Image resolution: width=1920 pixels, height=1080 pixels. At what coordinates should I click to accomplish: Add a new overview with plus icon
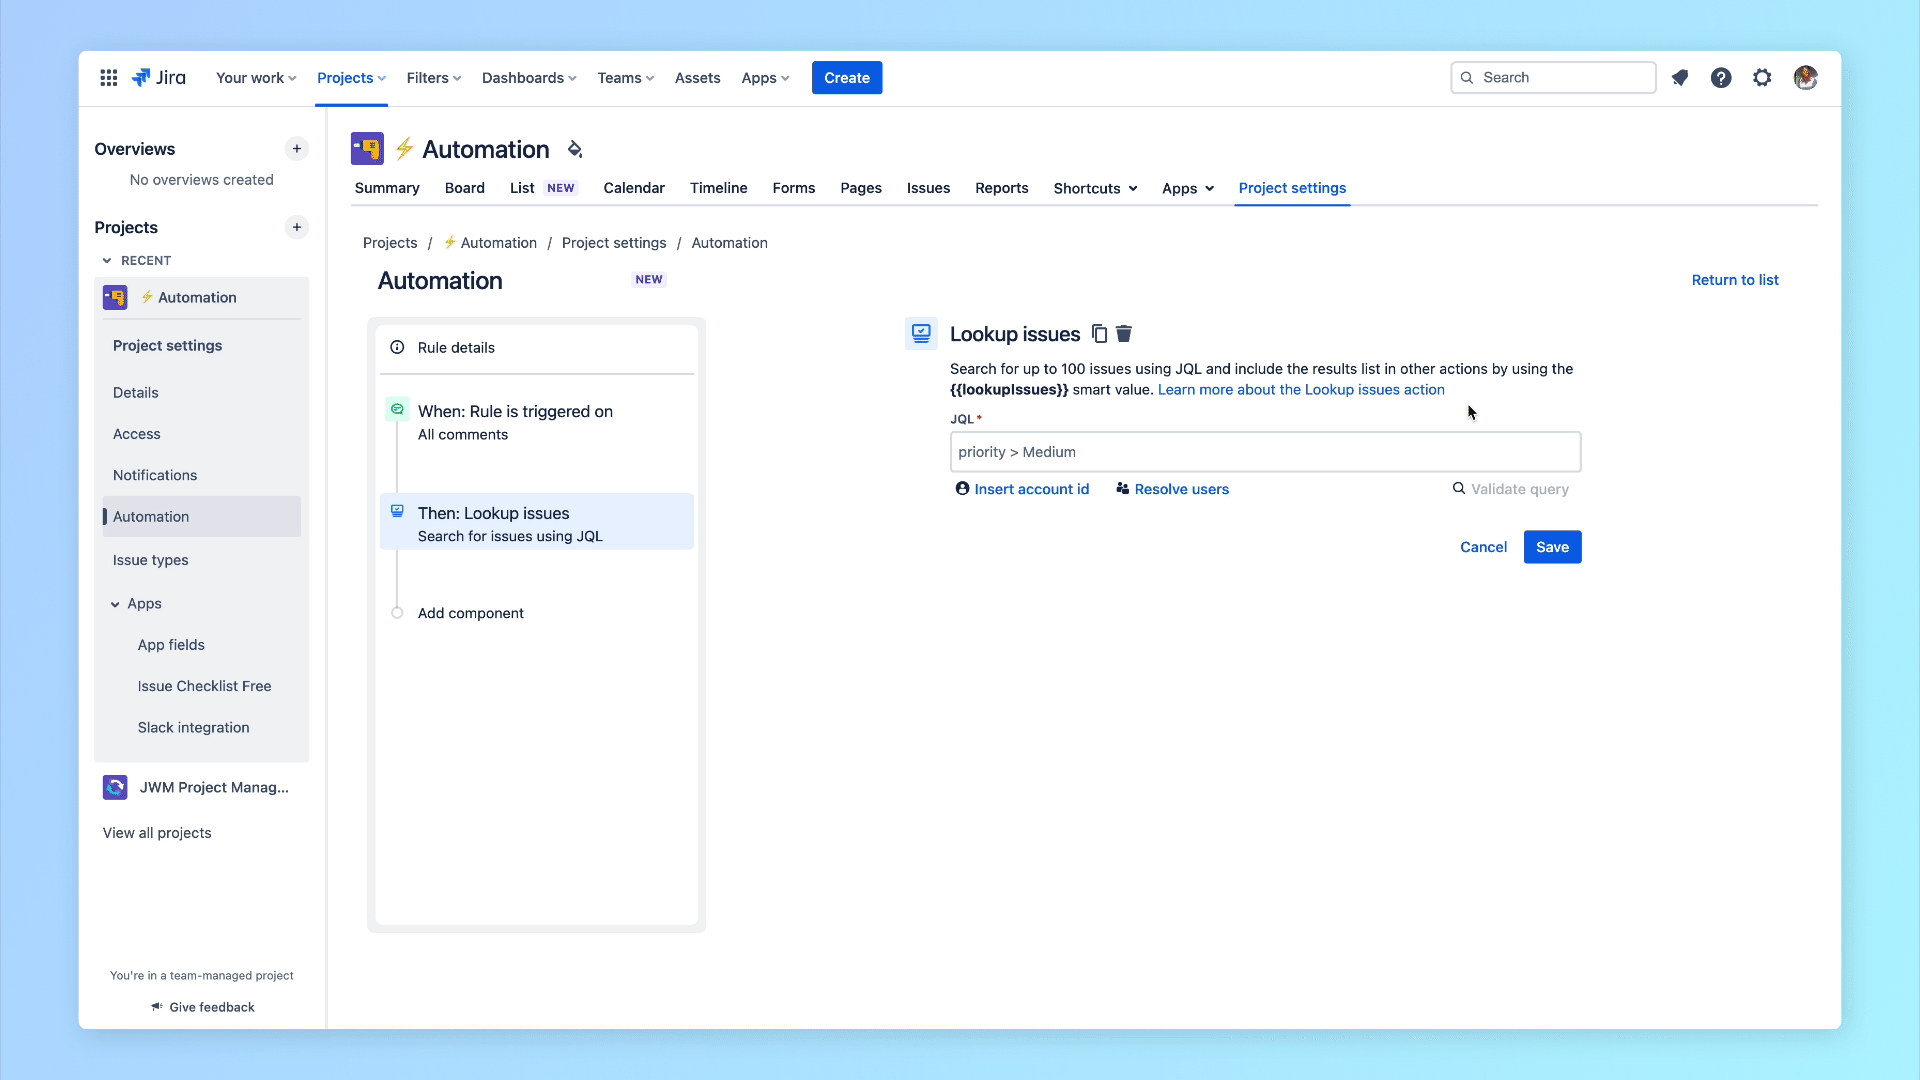pos(297,149)
